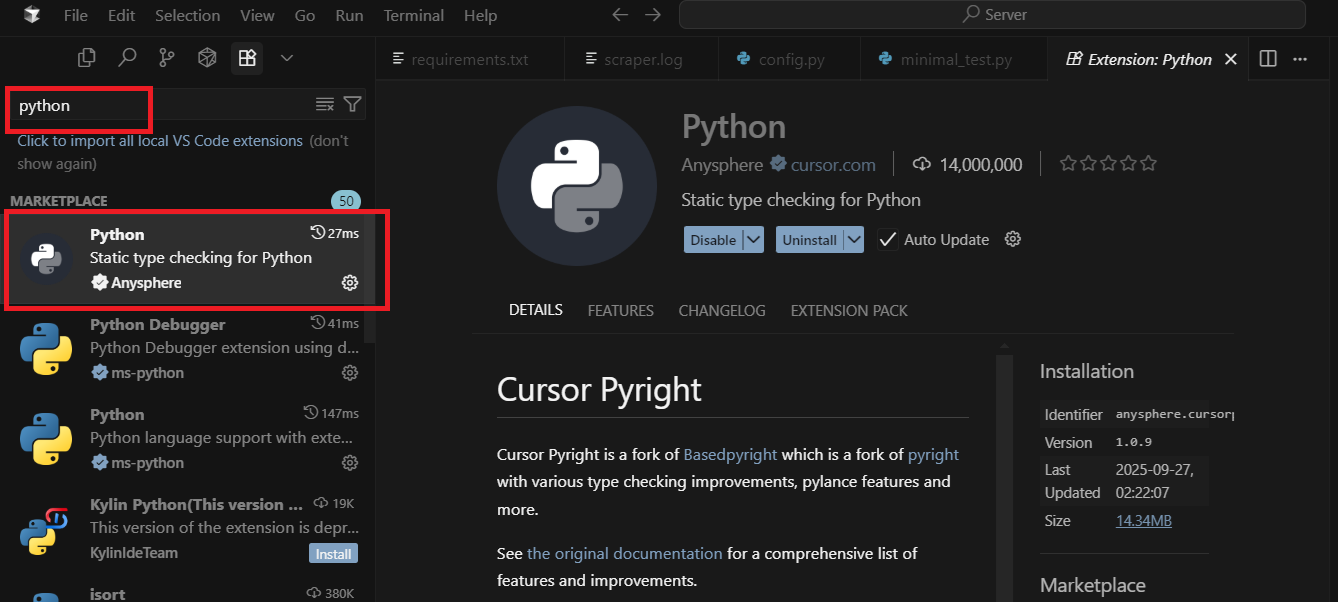Open the Search view icon

coord(127,58)
